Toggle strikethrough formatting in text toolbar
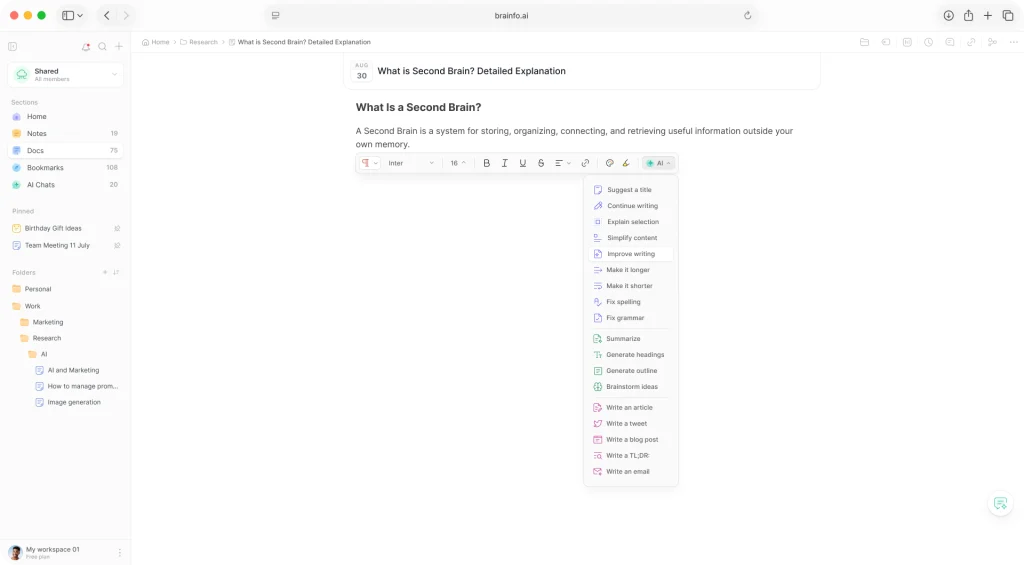 pyautogui.click(x=541, y=163)
